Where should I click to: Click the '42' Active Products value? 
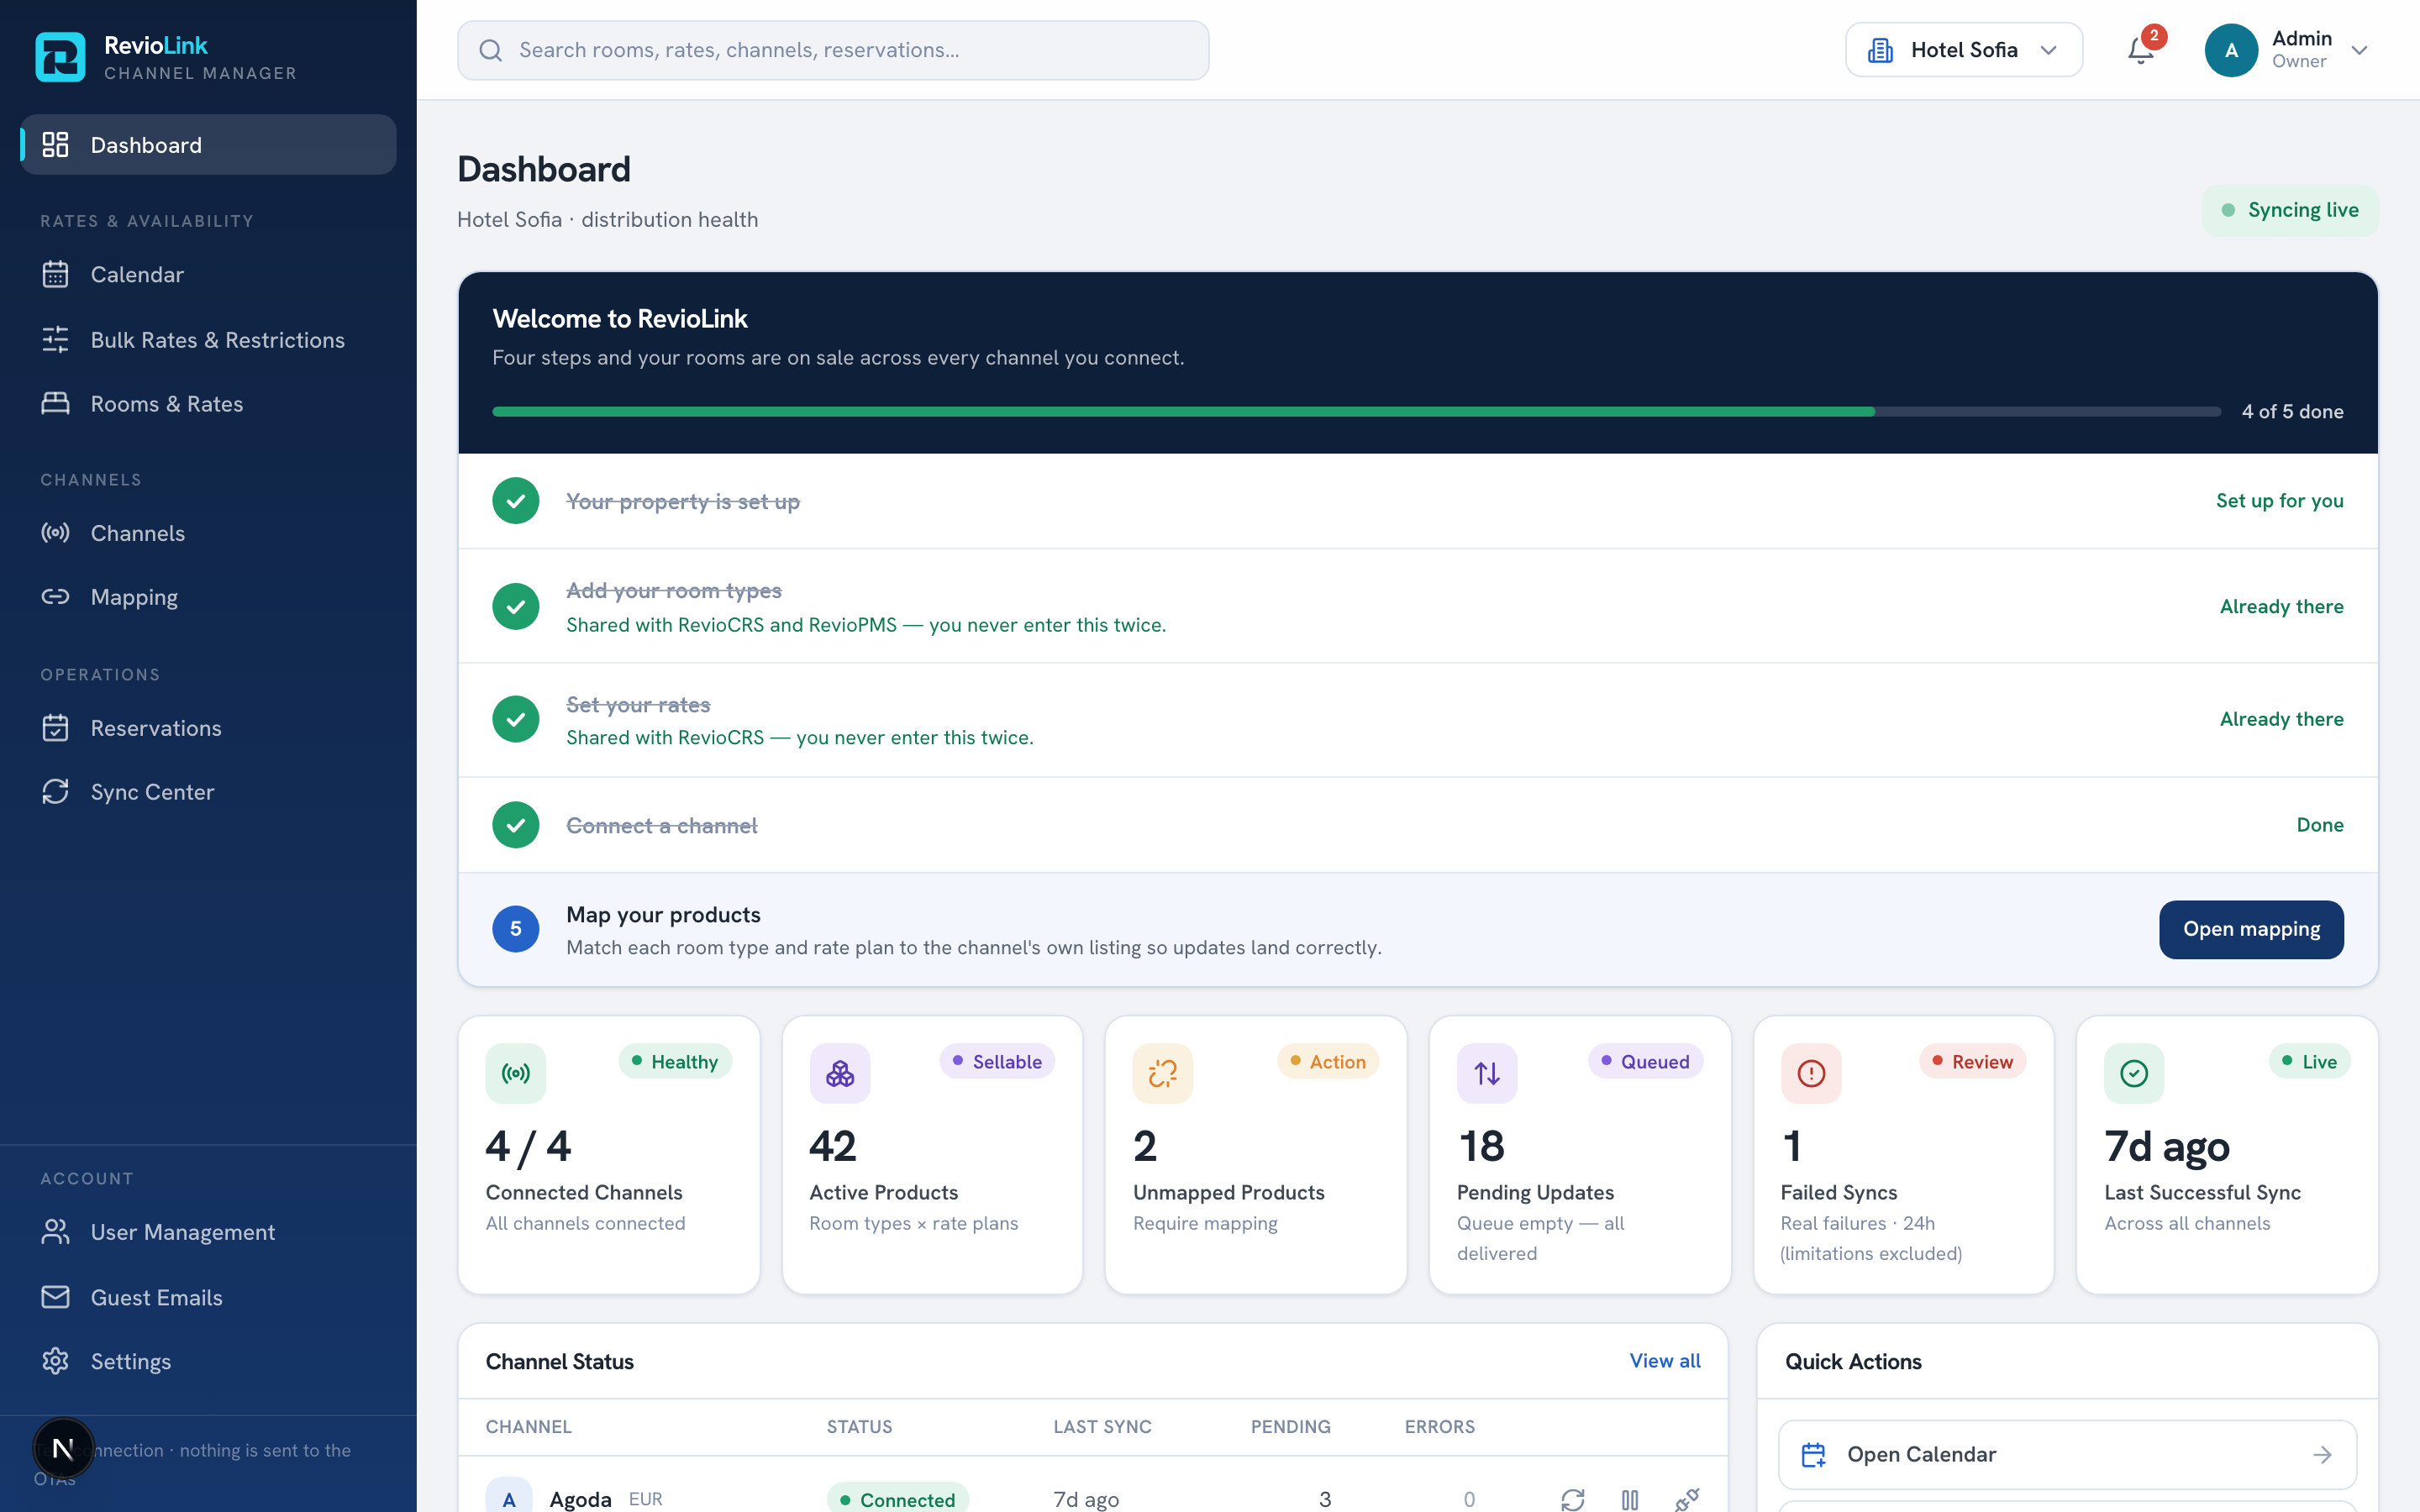coord(832,1146)
